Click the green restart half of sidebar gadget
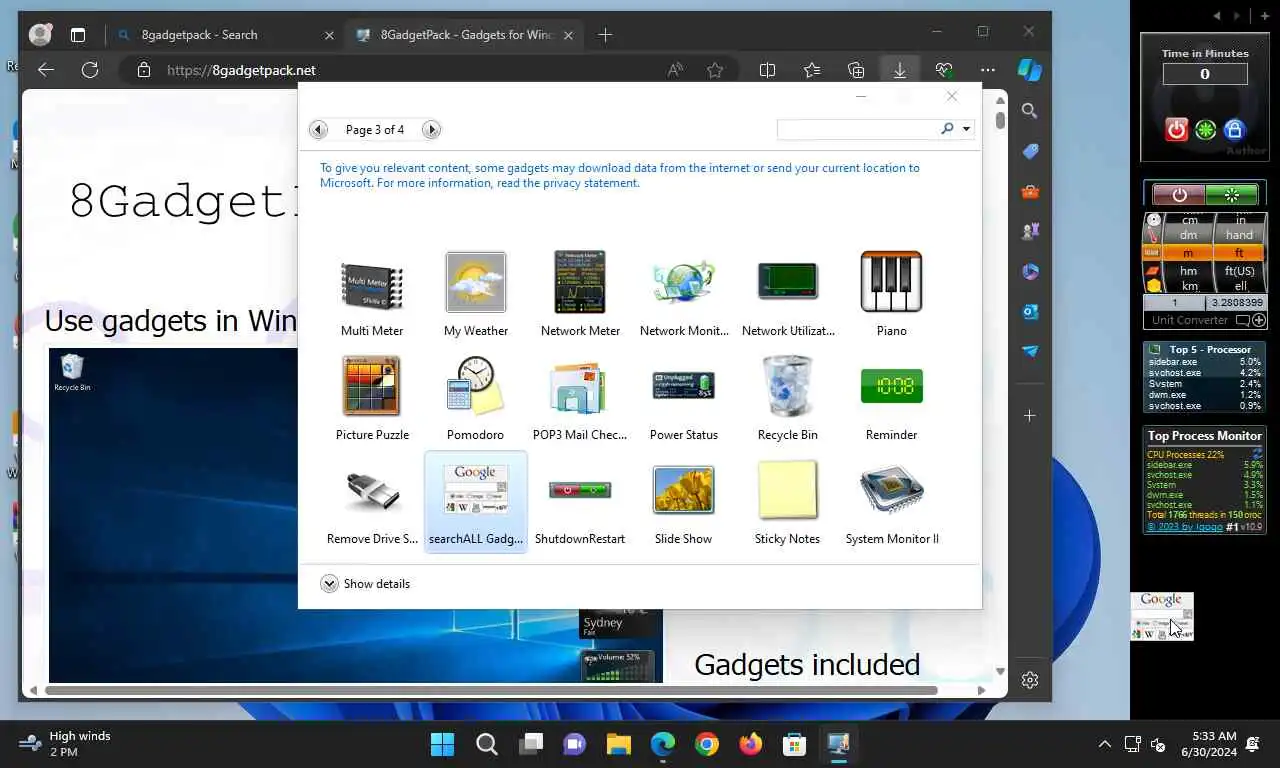 coord(1232,195)
